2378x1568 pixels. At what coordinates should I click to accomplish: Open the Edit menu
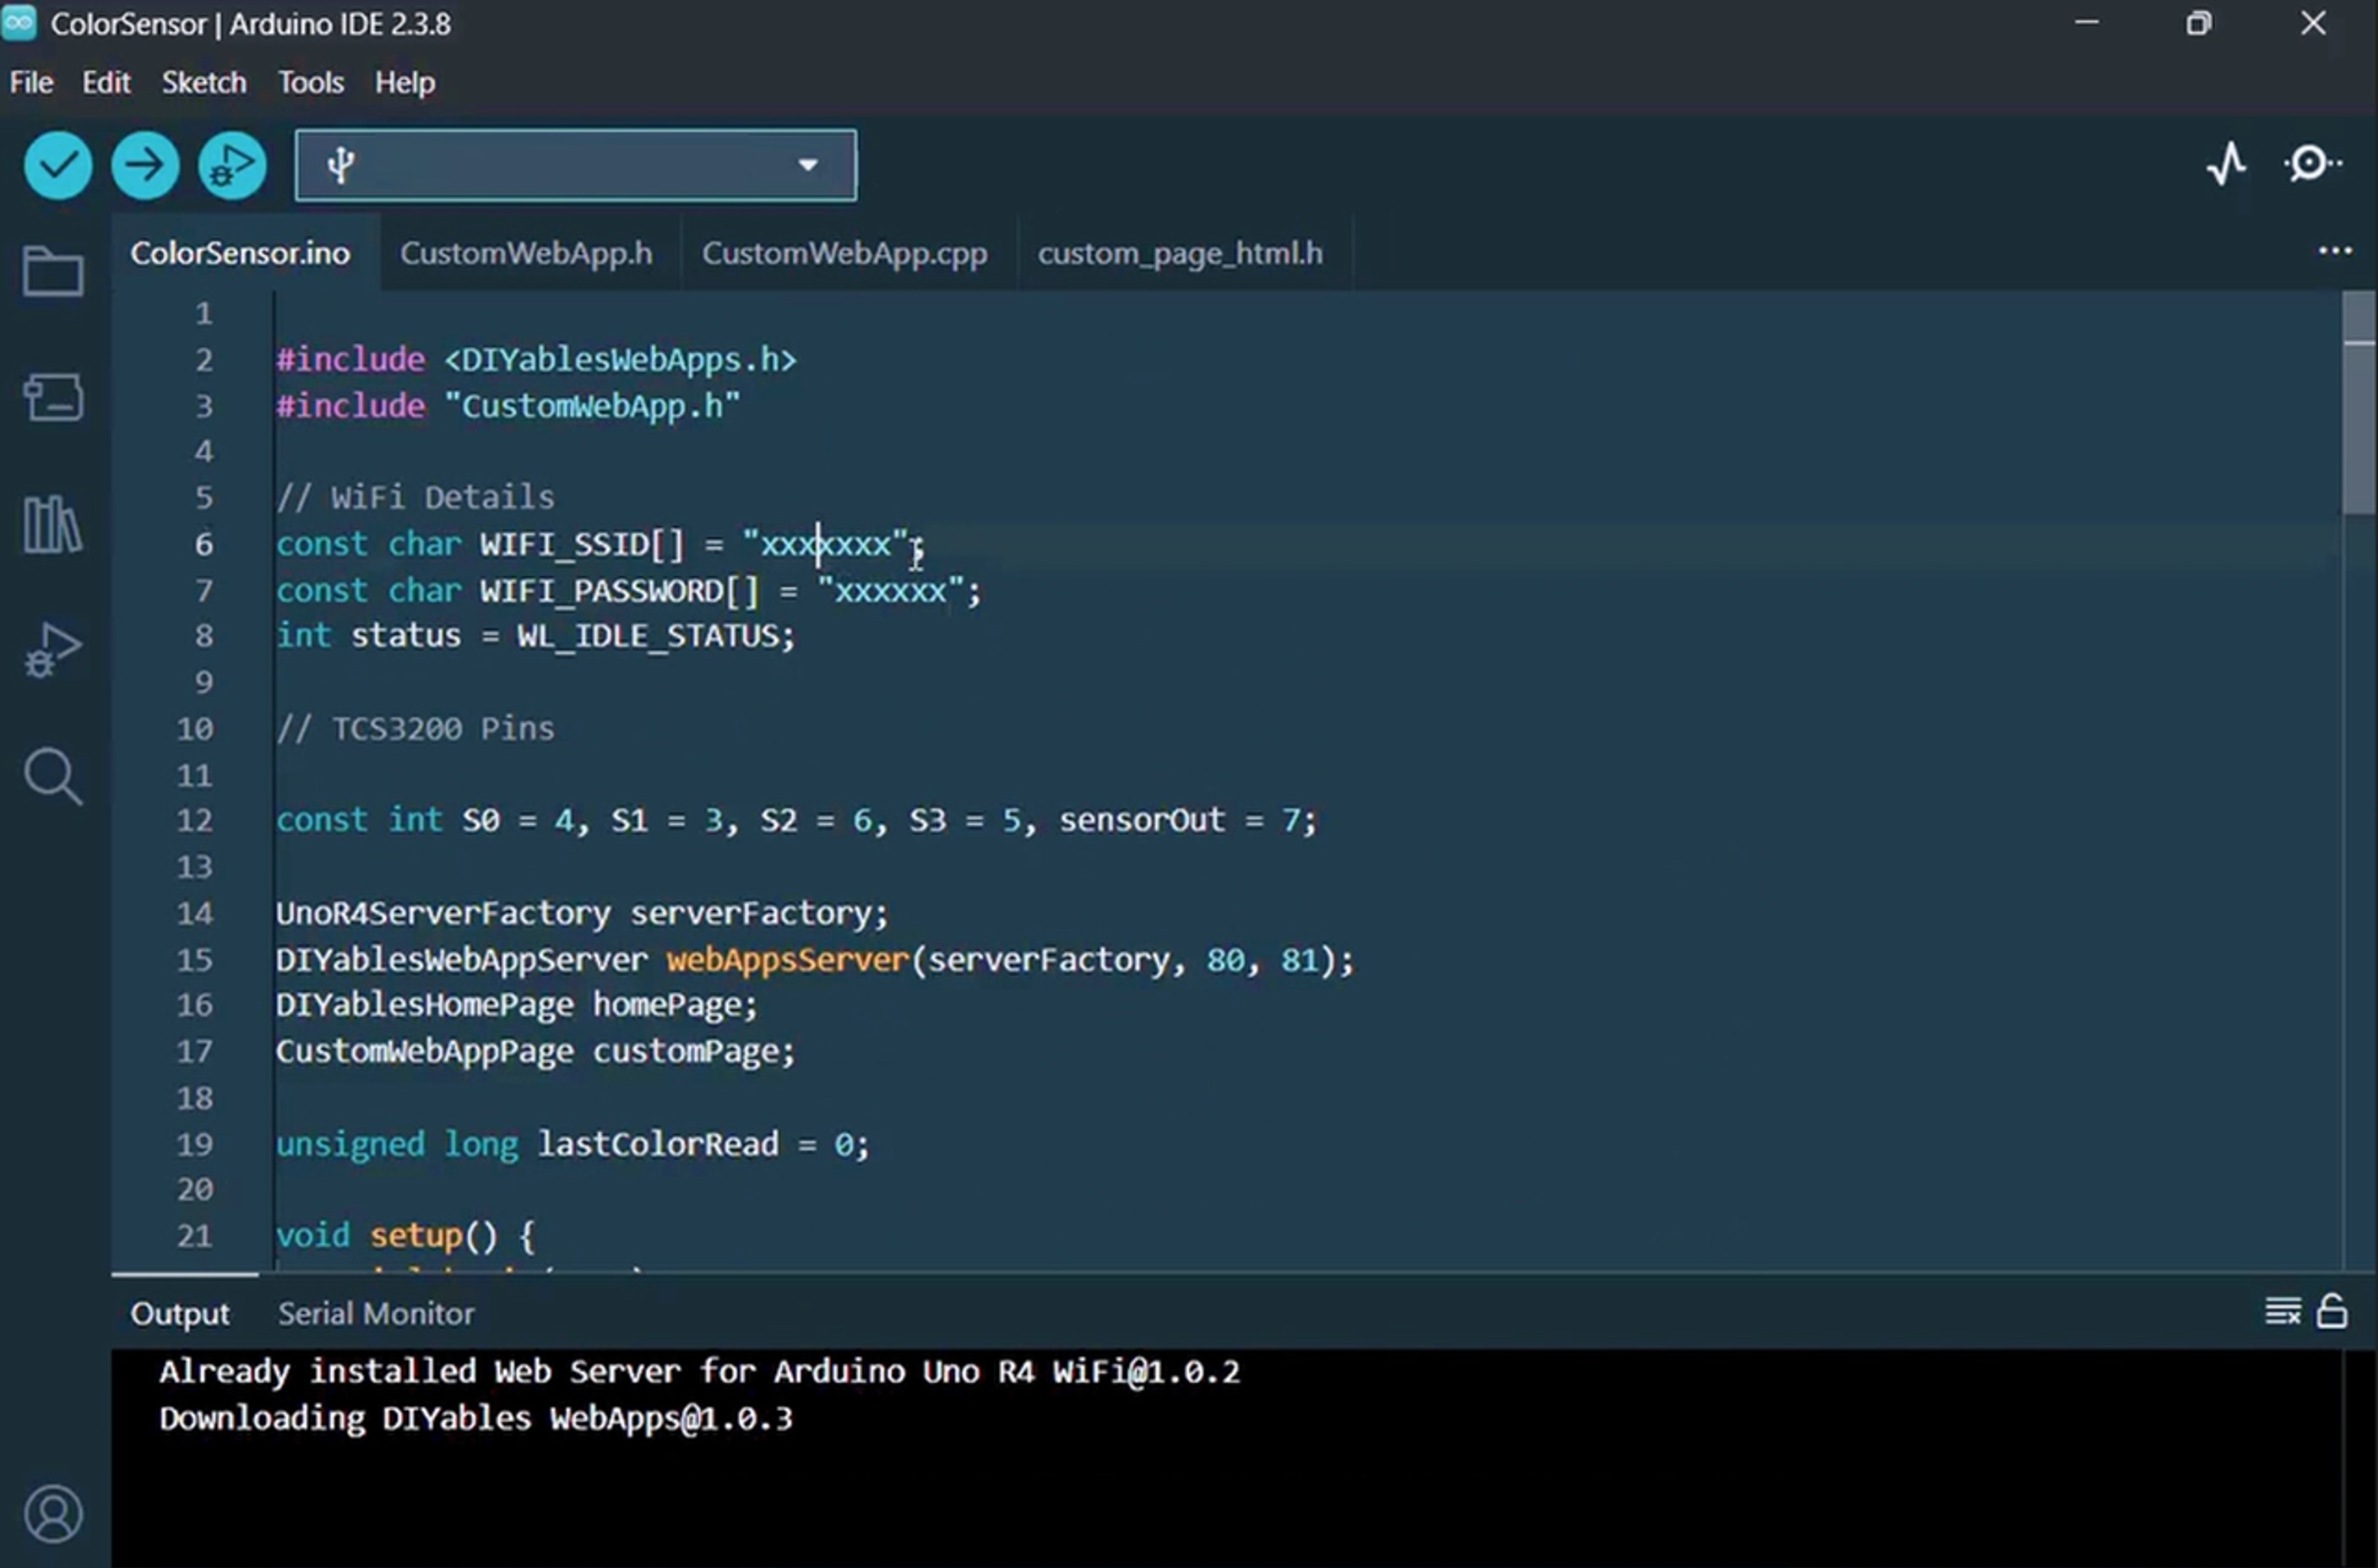click(x=106, y=82)
